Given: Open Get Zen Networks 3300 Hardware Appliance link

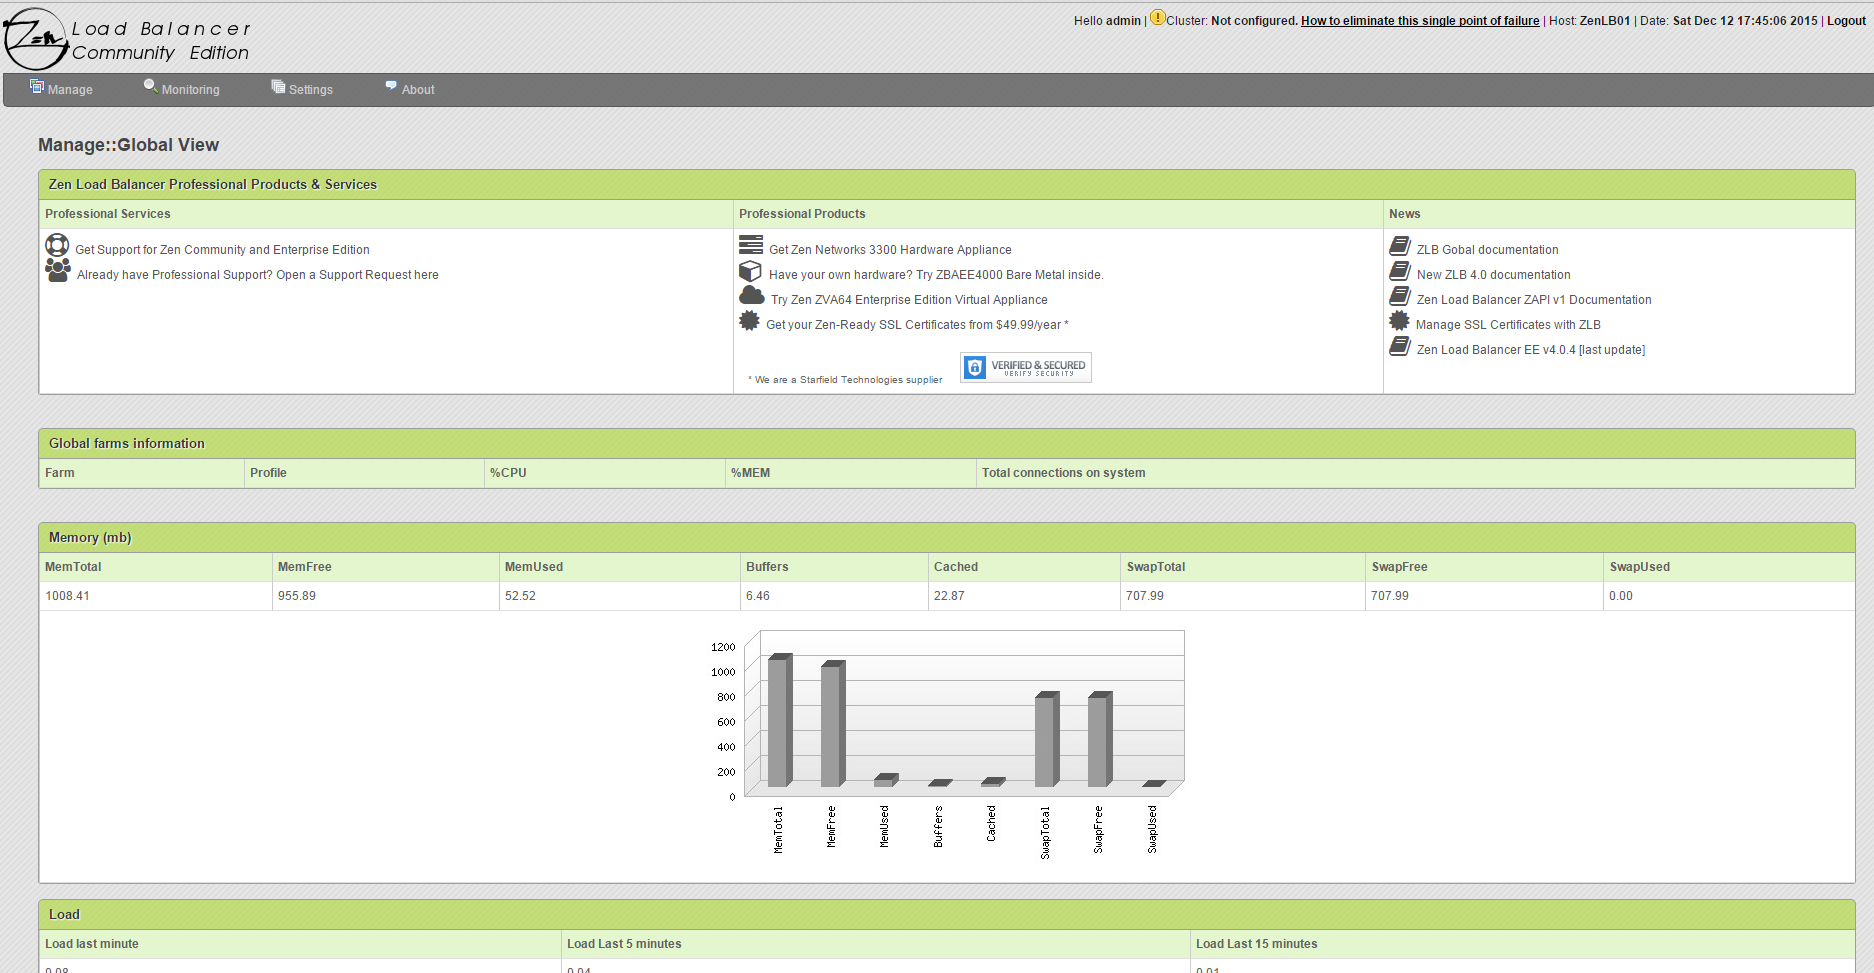Looking at the screenshot, I should click(x=890, y=250).
